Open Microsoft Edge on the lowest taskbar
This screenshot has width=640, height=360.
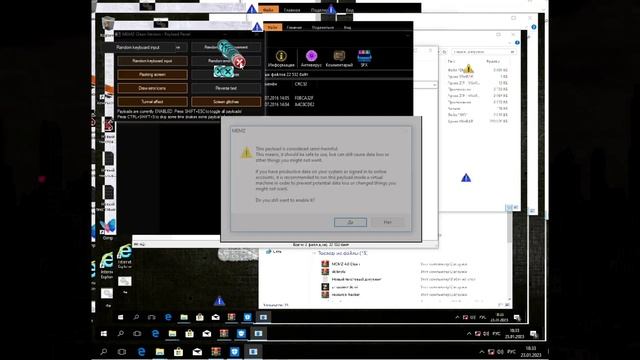tap(141, 351)
